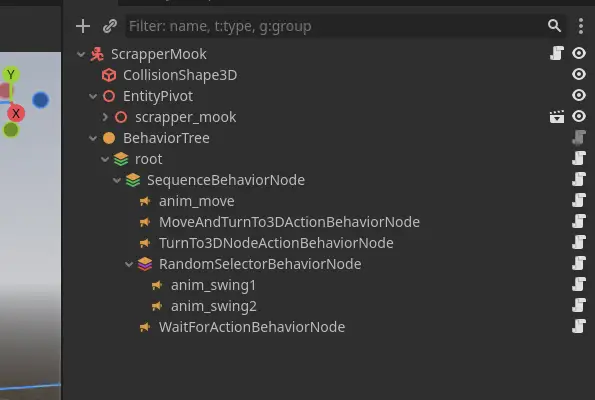The height and width of the screenshot is (400, 595).
Task: Select TurnTo3DNodeActionBehaviorNode in tree
Action: 276,243
